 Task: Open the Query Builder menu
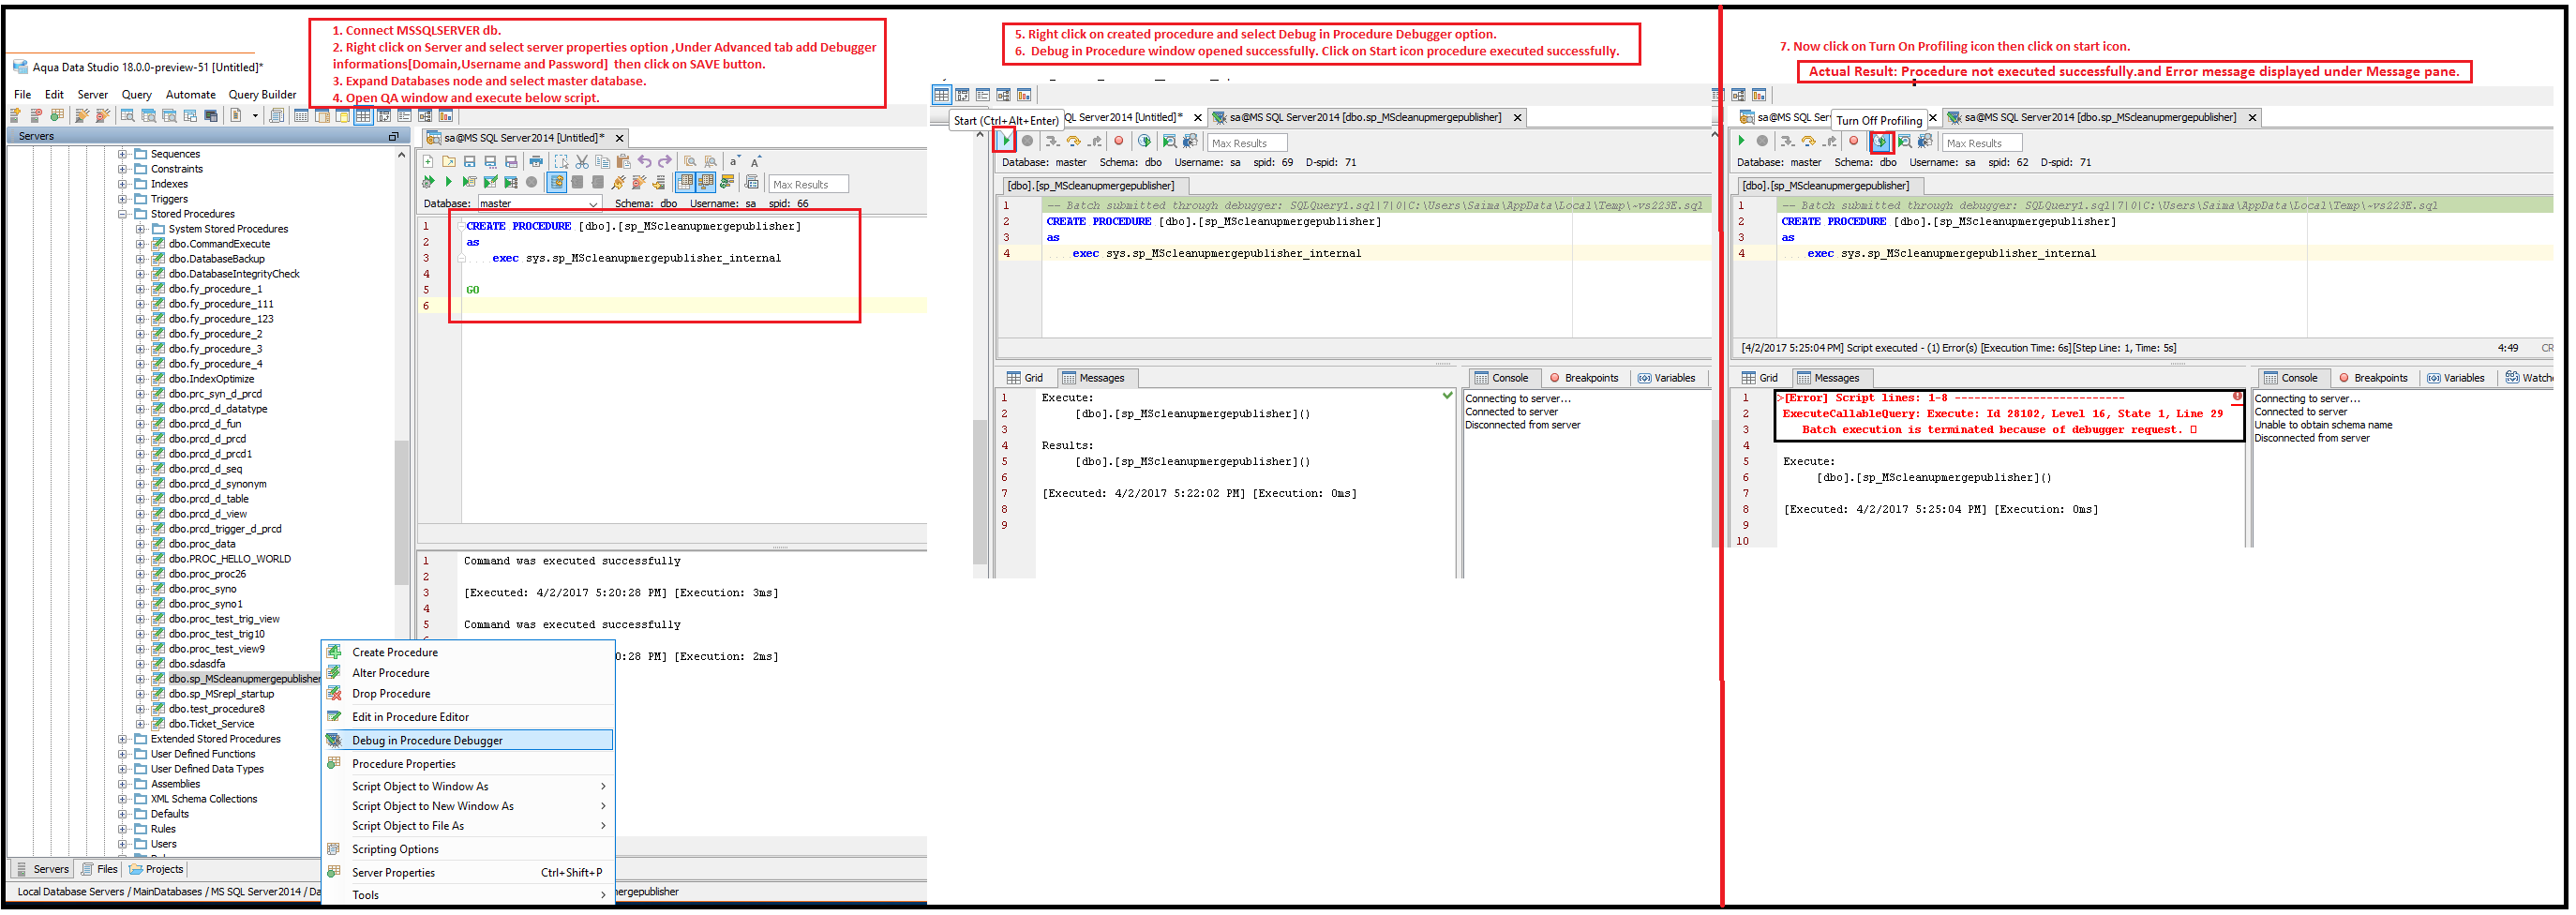coord(263,94)
